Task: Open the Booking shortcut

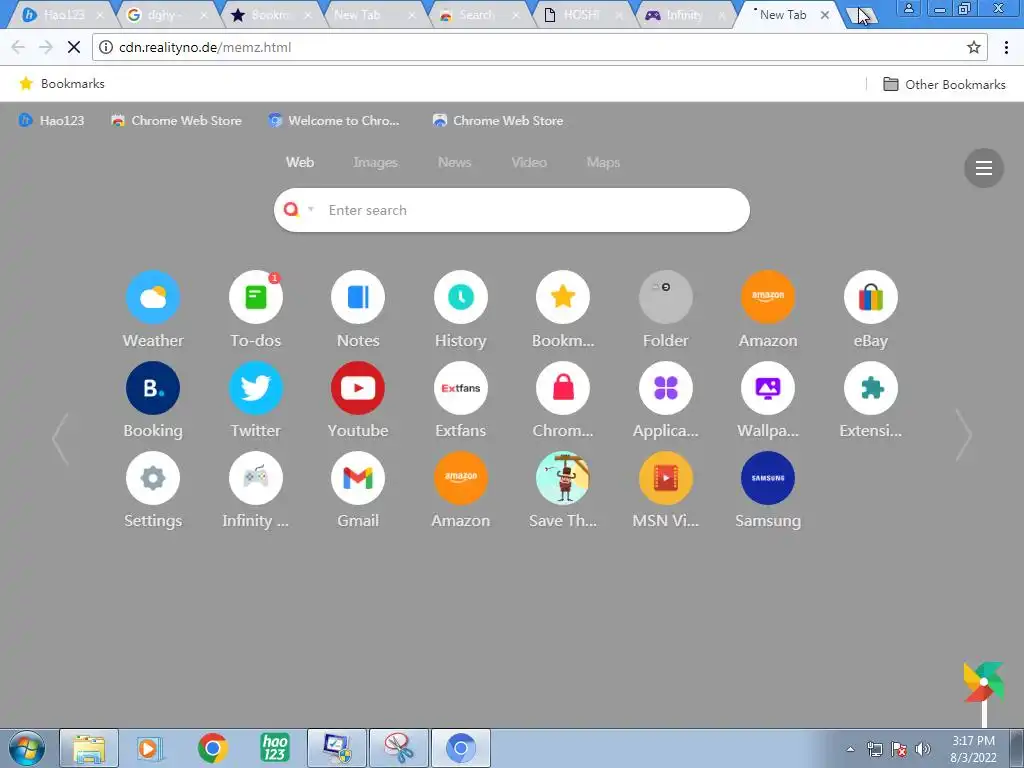Action: pyautogui.click(x=153, y=388)
